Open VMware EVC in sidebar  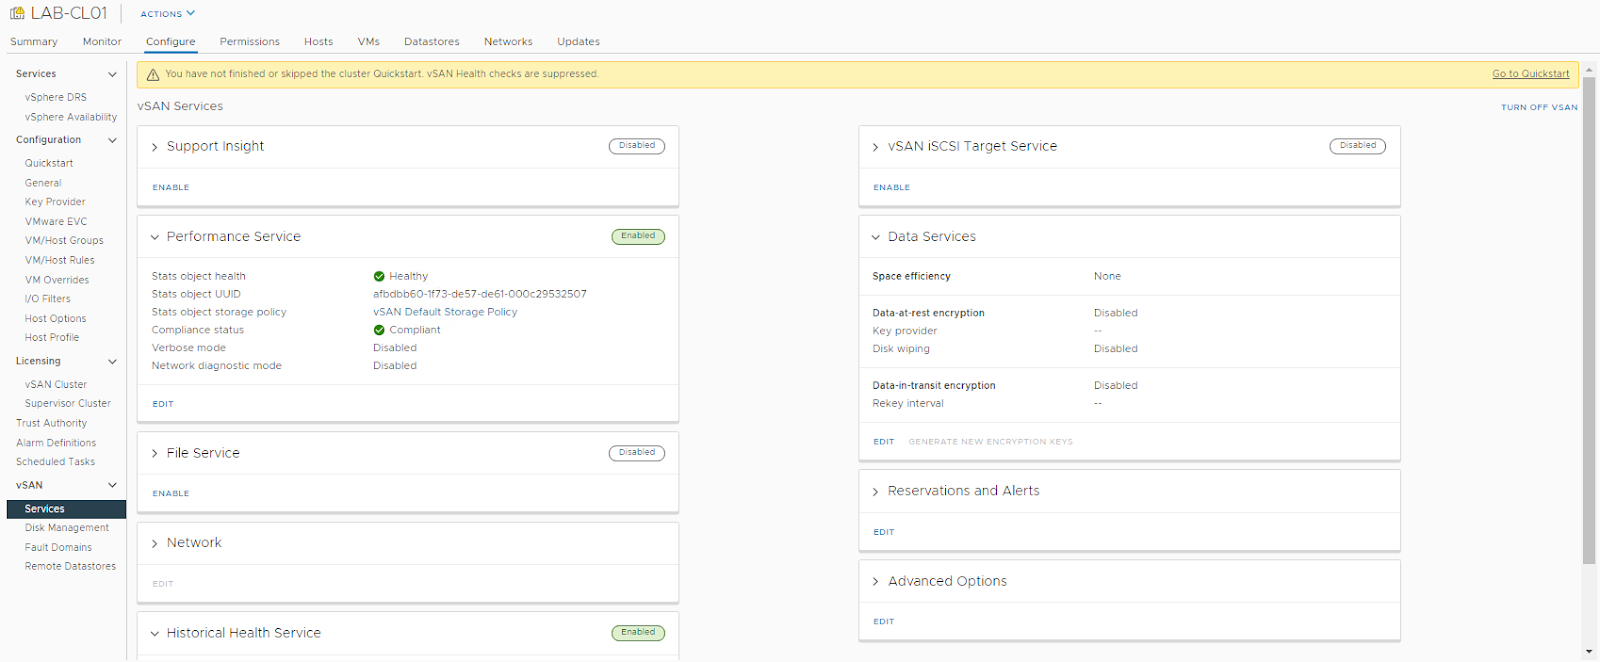[56, 222]
